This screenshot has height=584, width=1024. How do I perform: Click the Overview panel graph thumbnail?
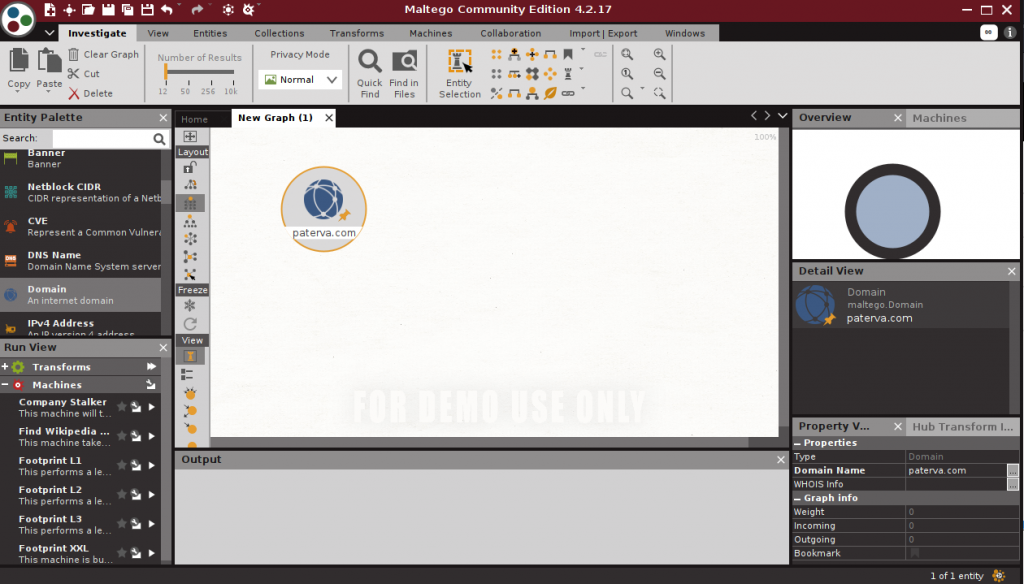tap(892, 211)
